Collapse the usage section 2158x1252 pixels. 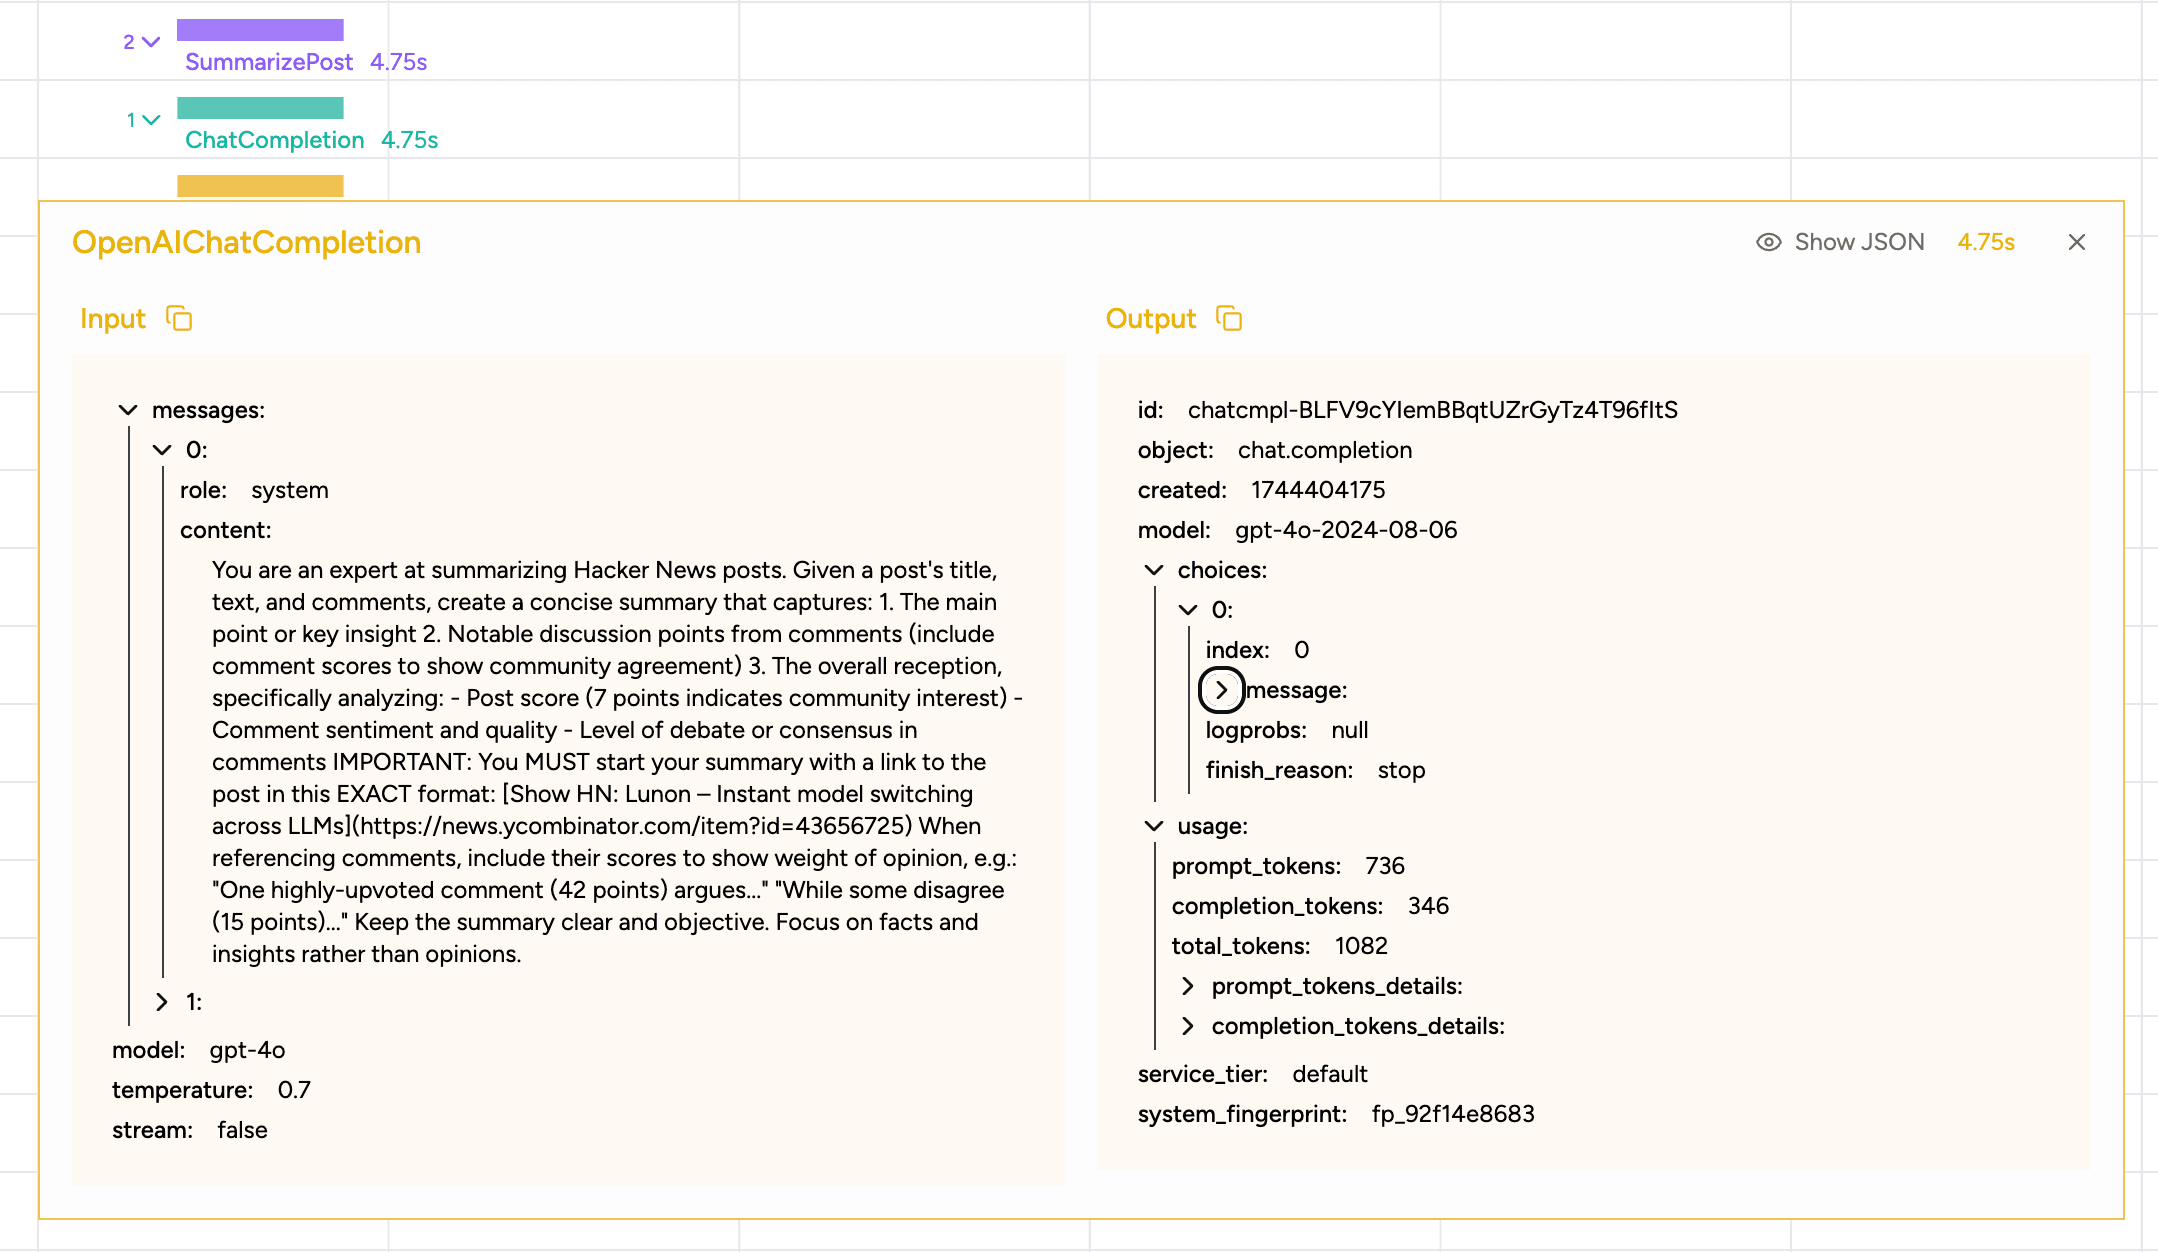click(1154, 826)
